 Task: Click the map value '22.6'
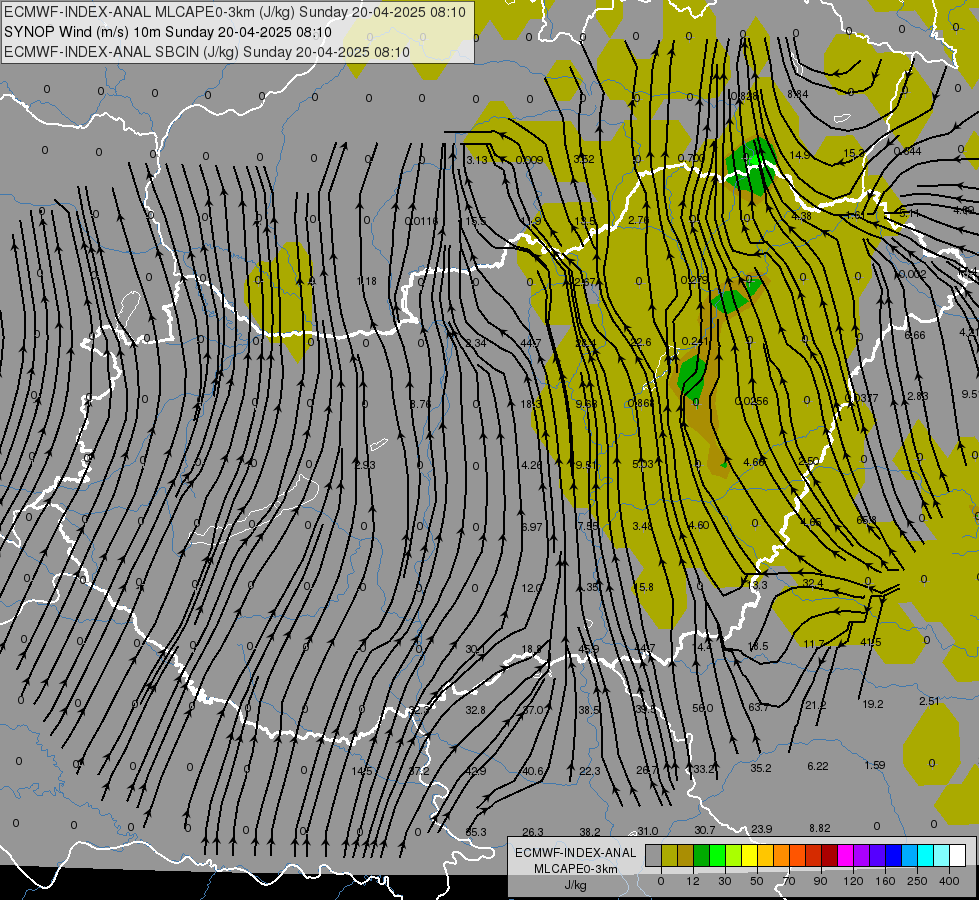tap(641, 342)
